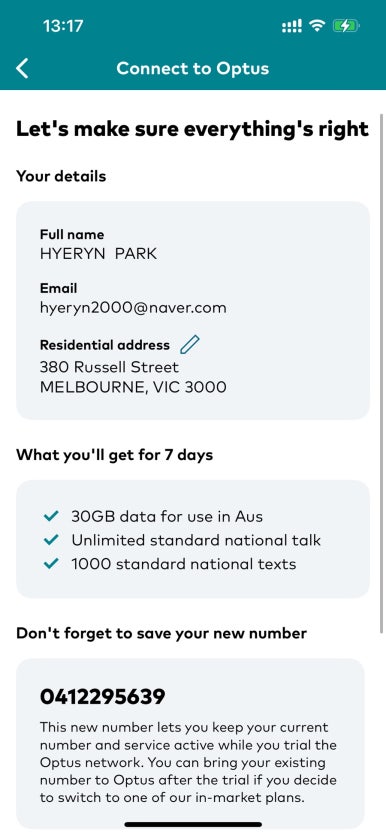Tap the 380 Russell Street address line
Screen dimensions: 386x835
(x=109, y=367)
